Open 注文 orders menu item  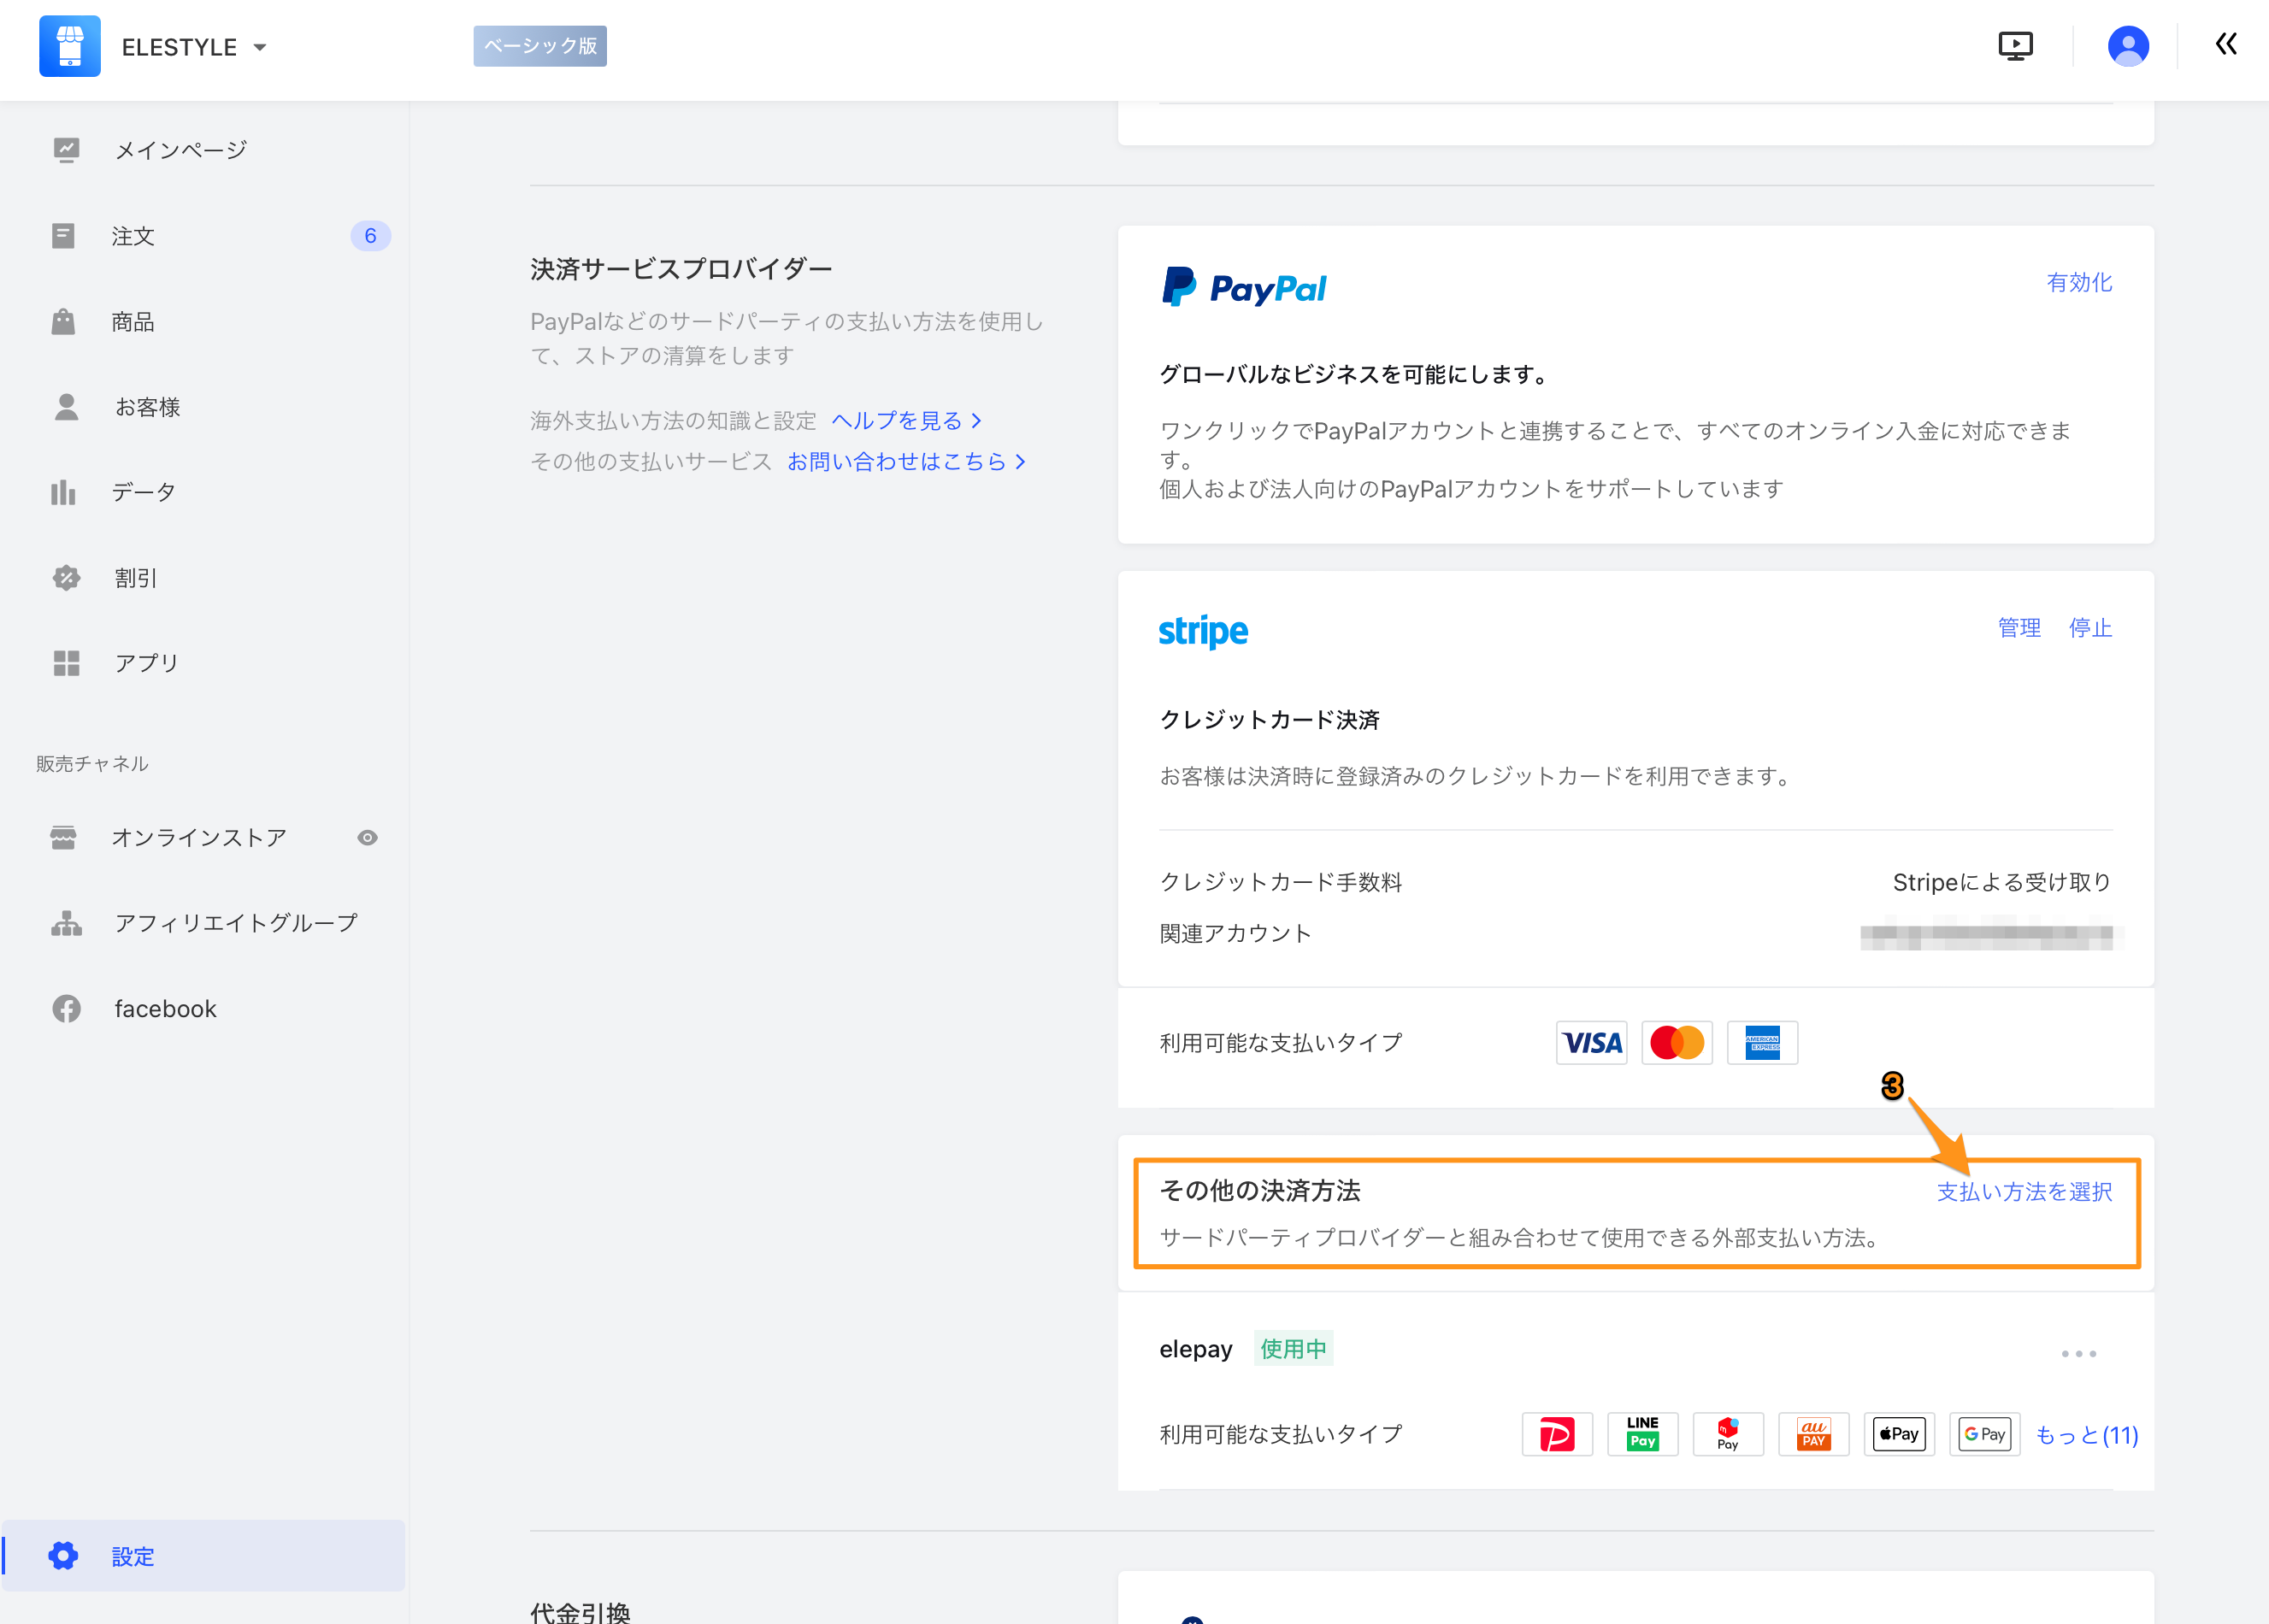133,236
